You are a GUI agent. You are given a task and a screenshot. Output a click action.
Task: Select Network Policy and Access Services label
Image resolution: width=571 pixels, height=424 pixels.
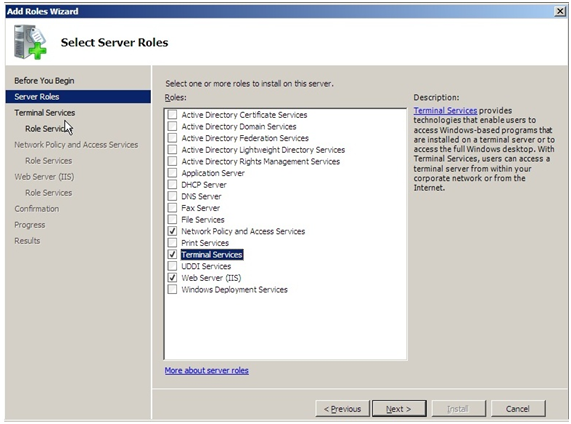(x=243, y=231)
